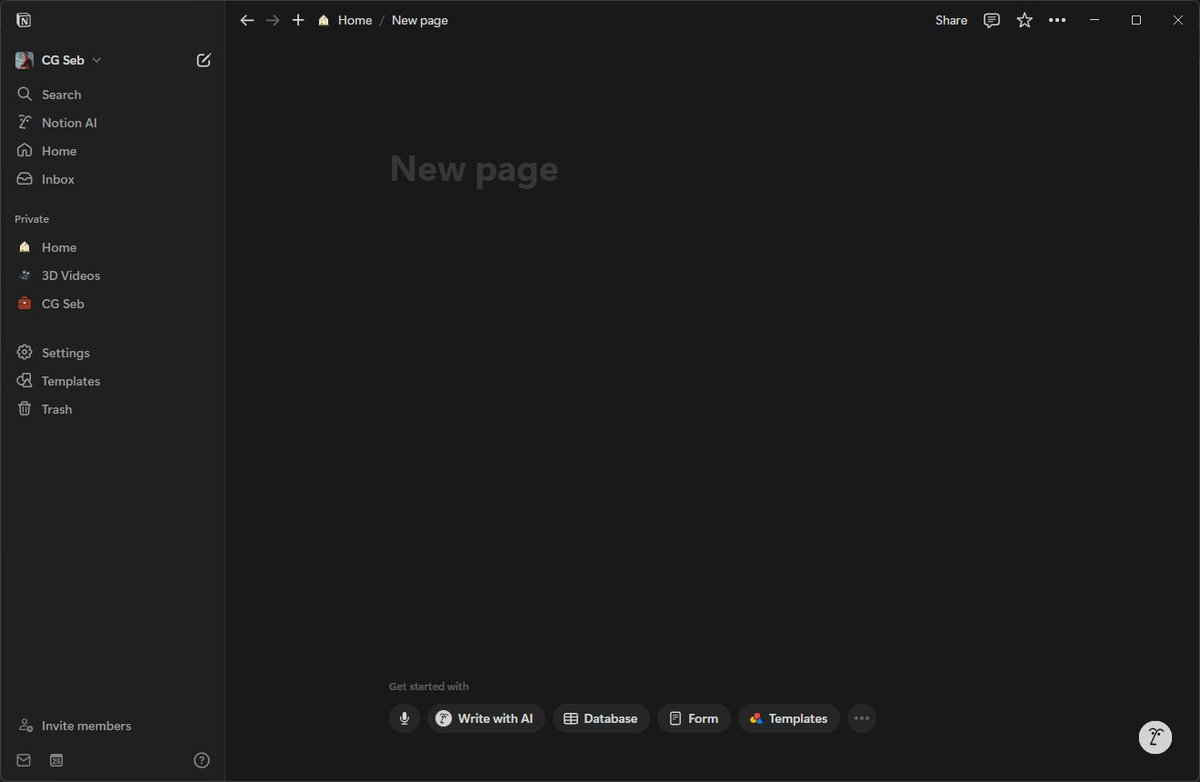Viewport: 1200px width, 782px height.
Task: Open the floating Notion AI assistant button
Action: point(1156,737)
